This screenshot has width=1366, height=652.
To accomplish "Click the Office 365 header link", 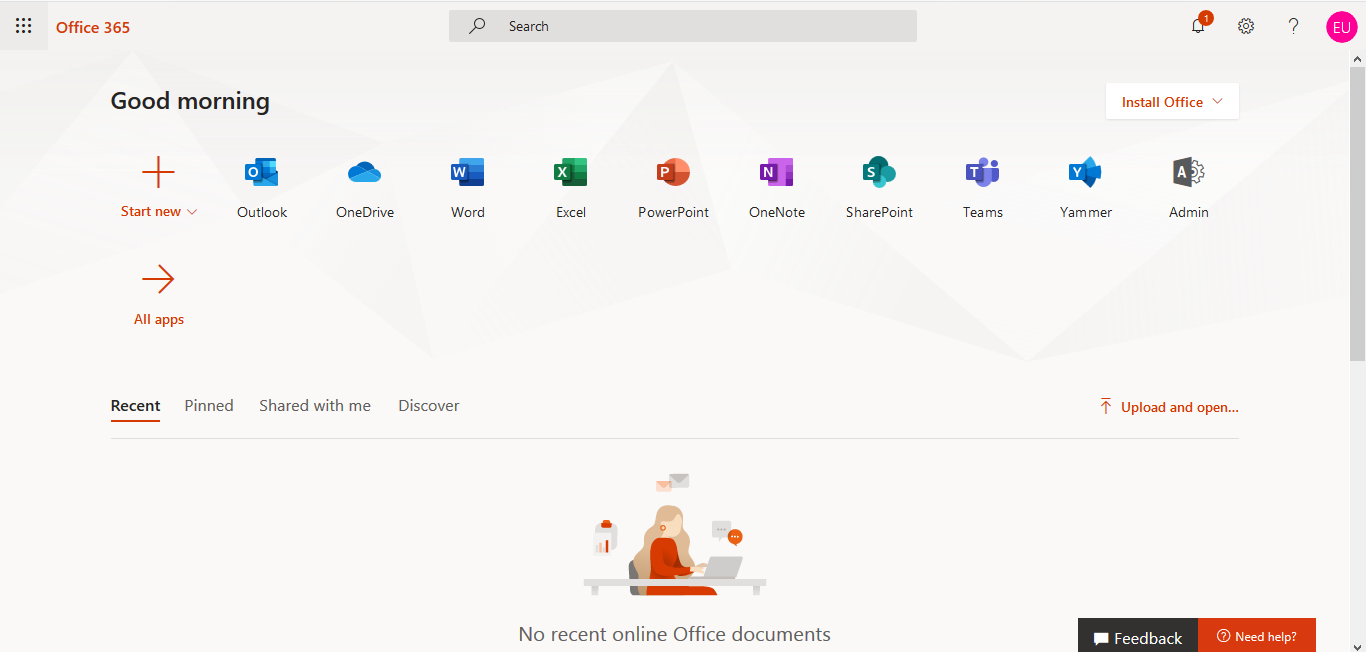I will pyautogui.click(x=93, y=27).
